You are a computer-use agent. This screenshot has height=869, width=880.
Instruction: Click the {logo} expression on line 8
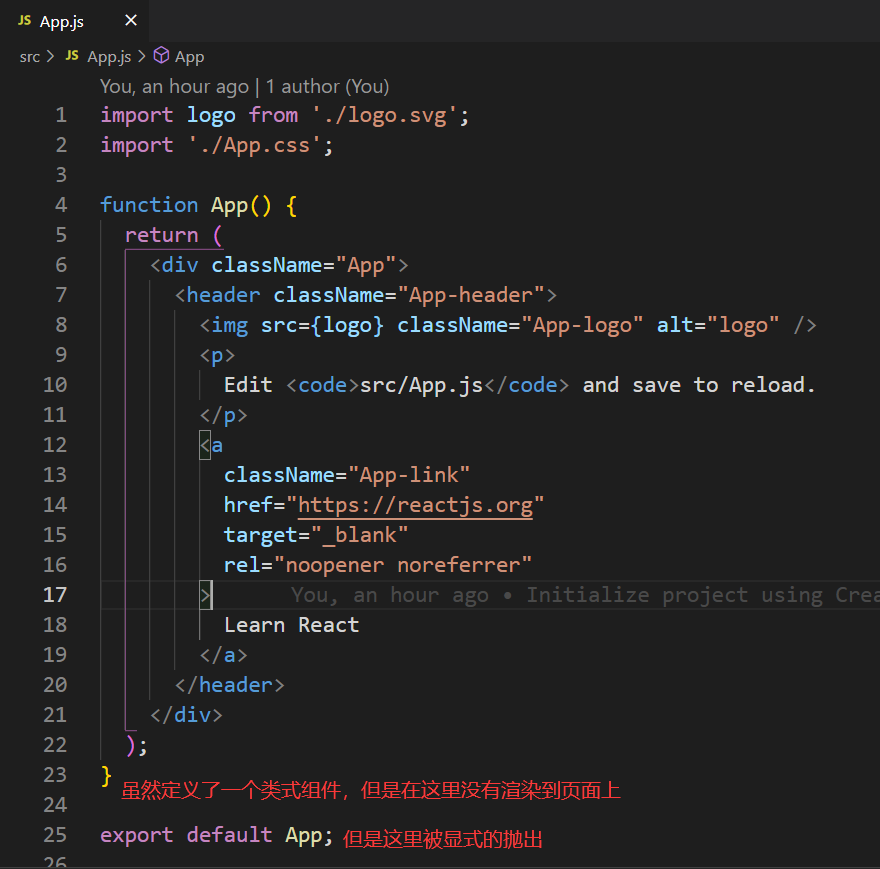tap(347, 326)
